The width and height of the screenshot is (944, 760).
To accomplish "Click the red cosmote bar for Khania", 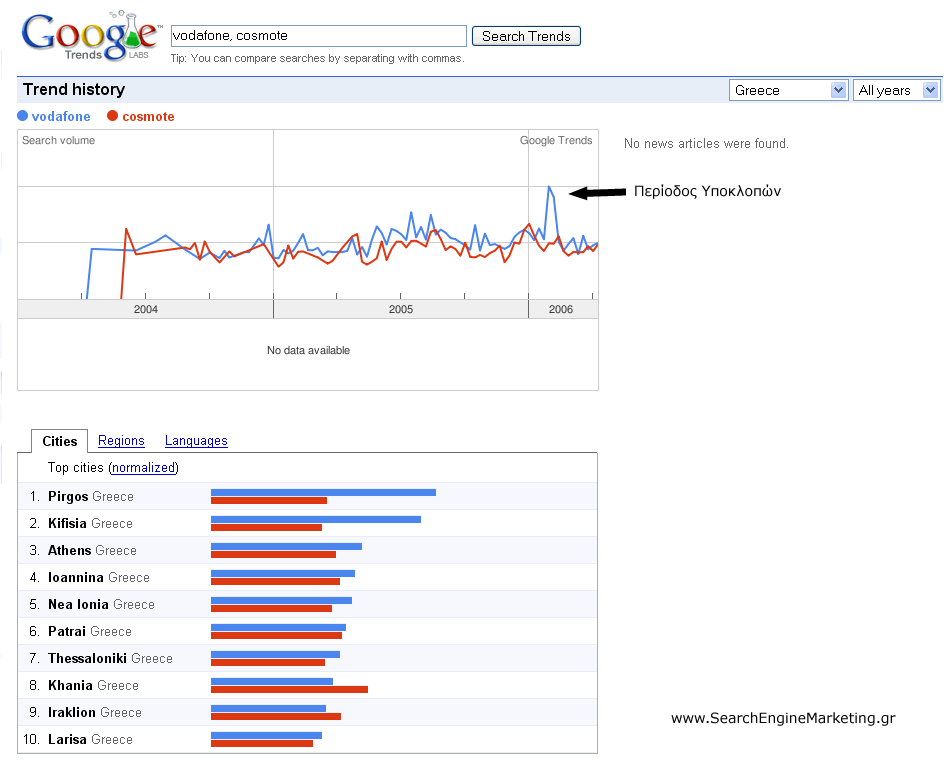I will (x=289, y=690).
